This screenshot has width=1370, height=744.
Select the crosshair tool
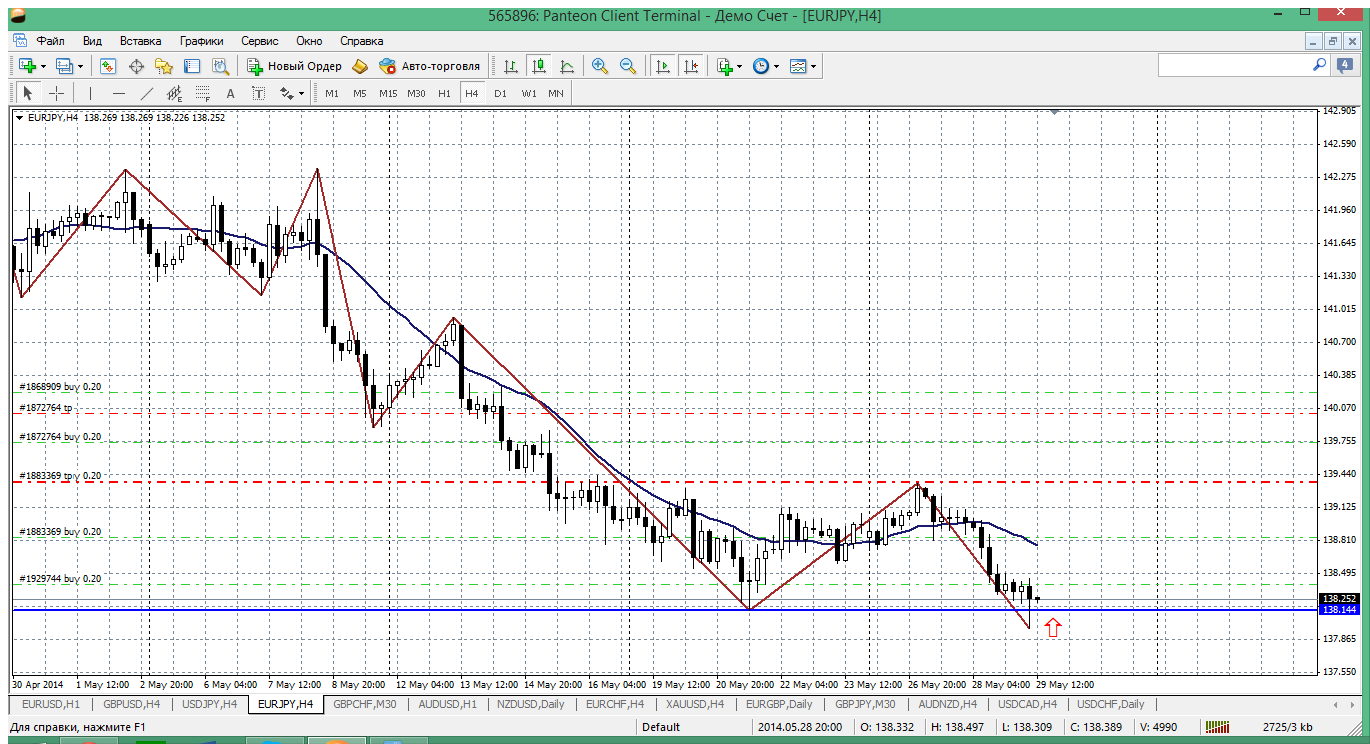click(x=57, y=93)
